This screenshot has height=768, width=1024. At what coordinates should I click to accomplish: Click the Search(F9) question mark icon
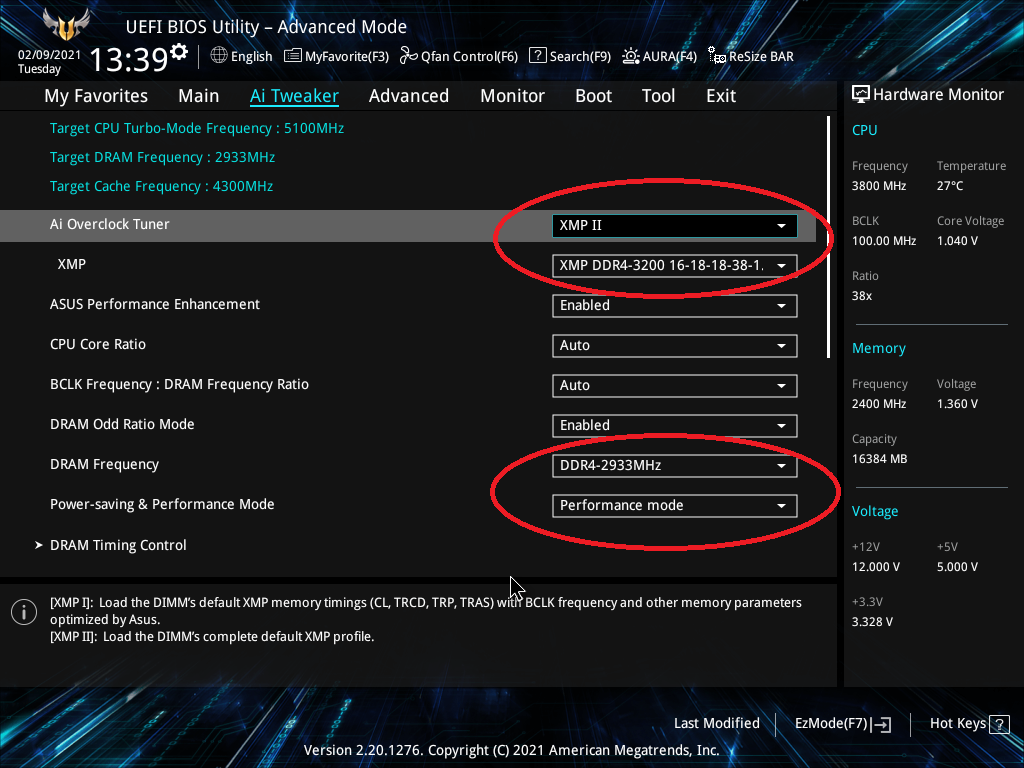pos(537,56)
